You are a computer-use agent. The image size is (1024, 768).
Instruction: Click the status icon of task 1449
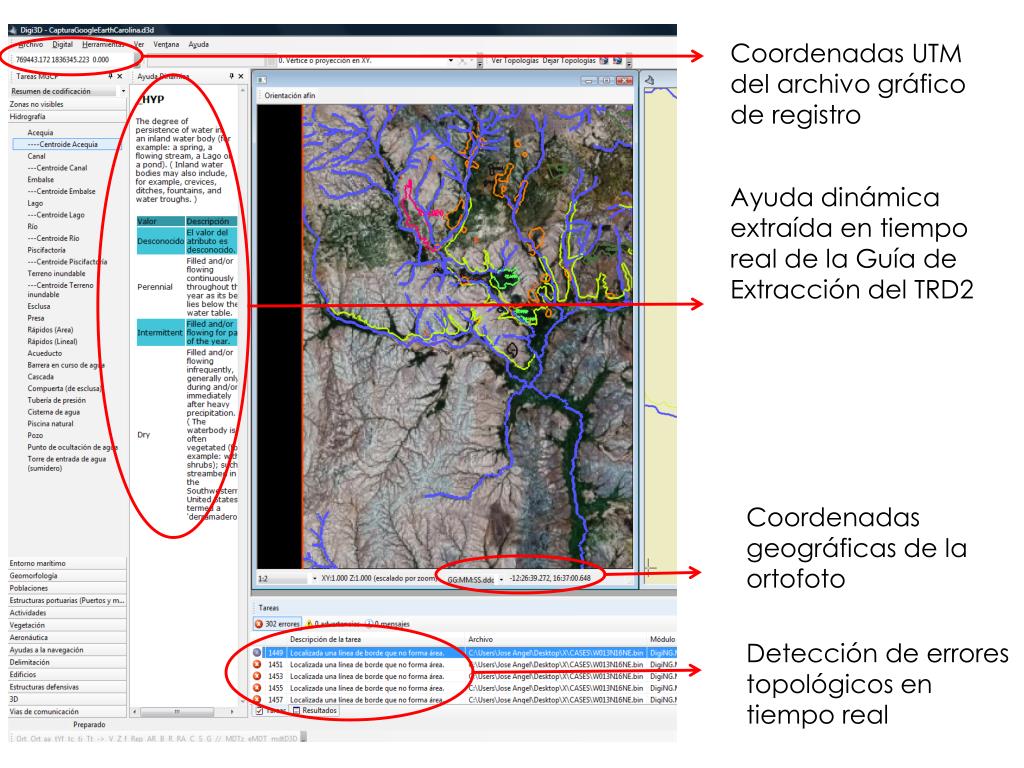tap(257, 652)
